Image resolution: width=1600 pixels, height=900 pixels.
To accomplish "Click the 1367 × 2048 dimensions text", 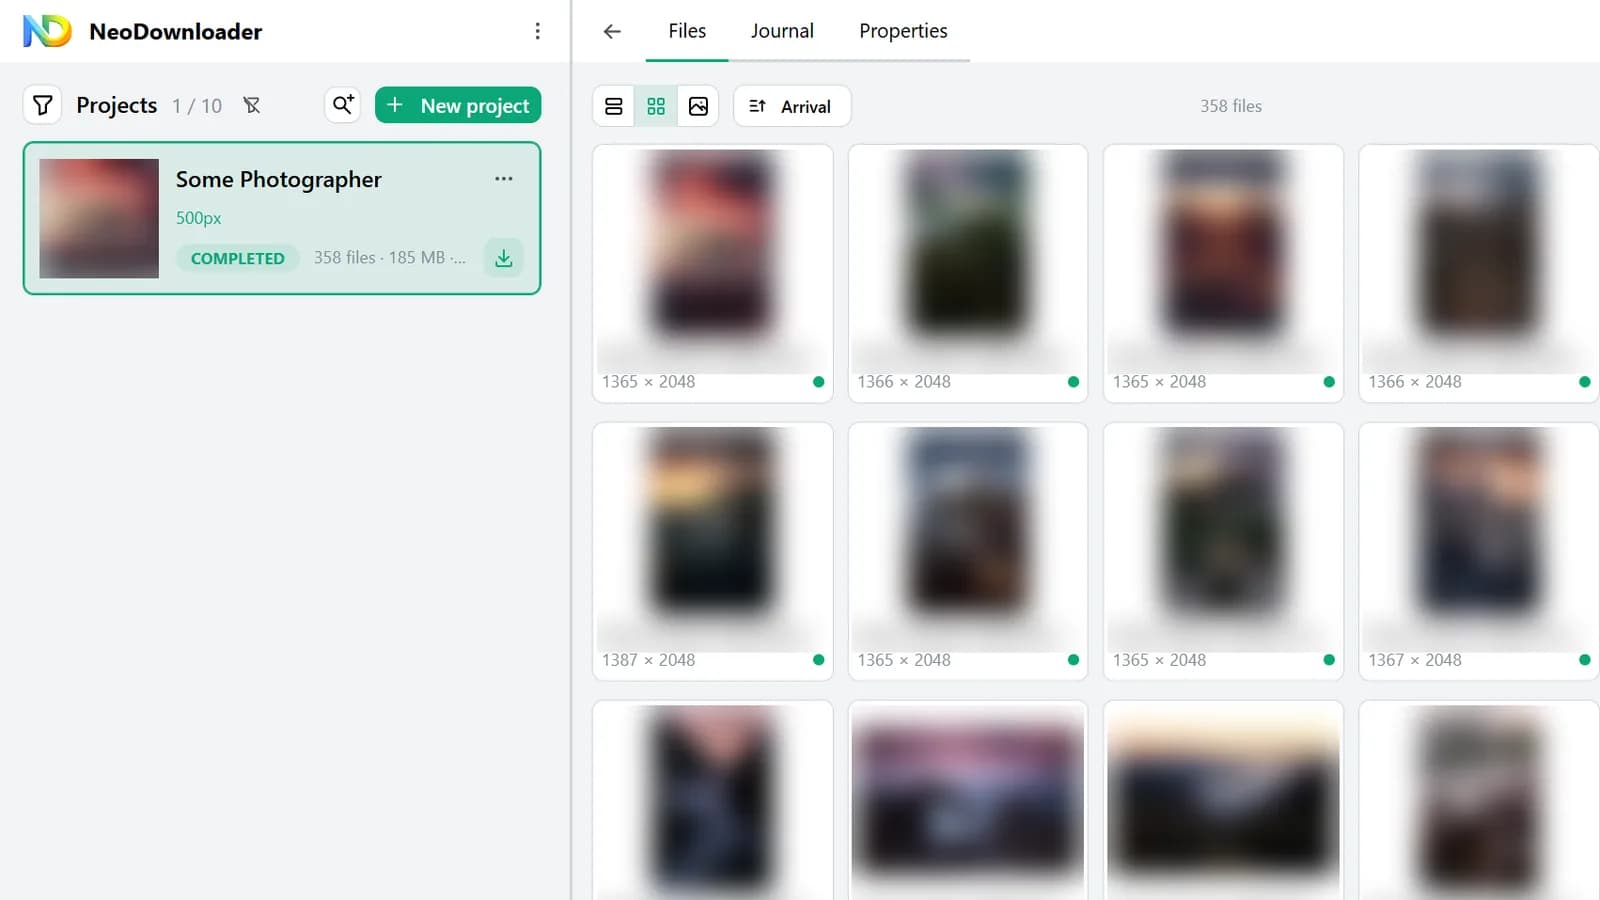I will click(1415, 660).
